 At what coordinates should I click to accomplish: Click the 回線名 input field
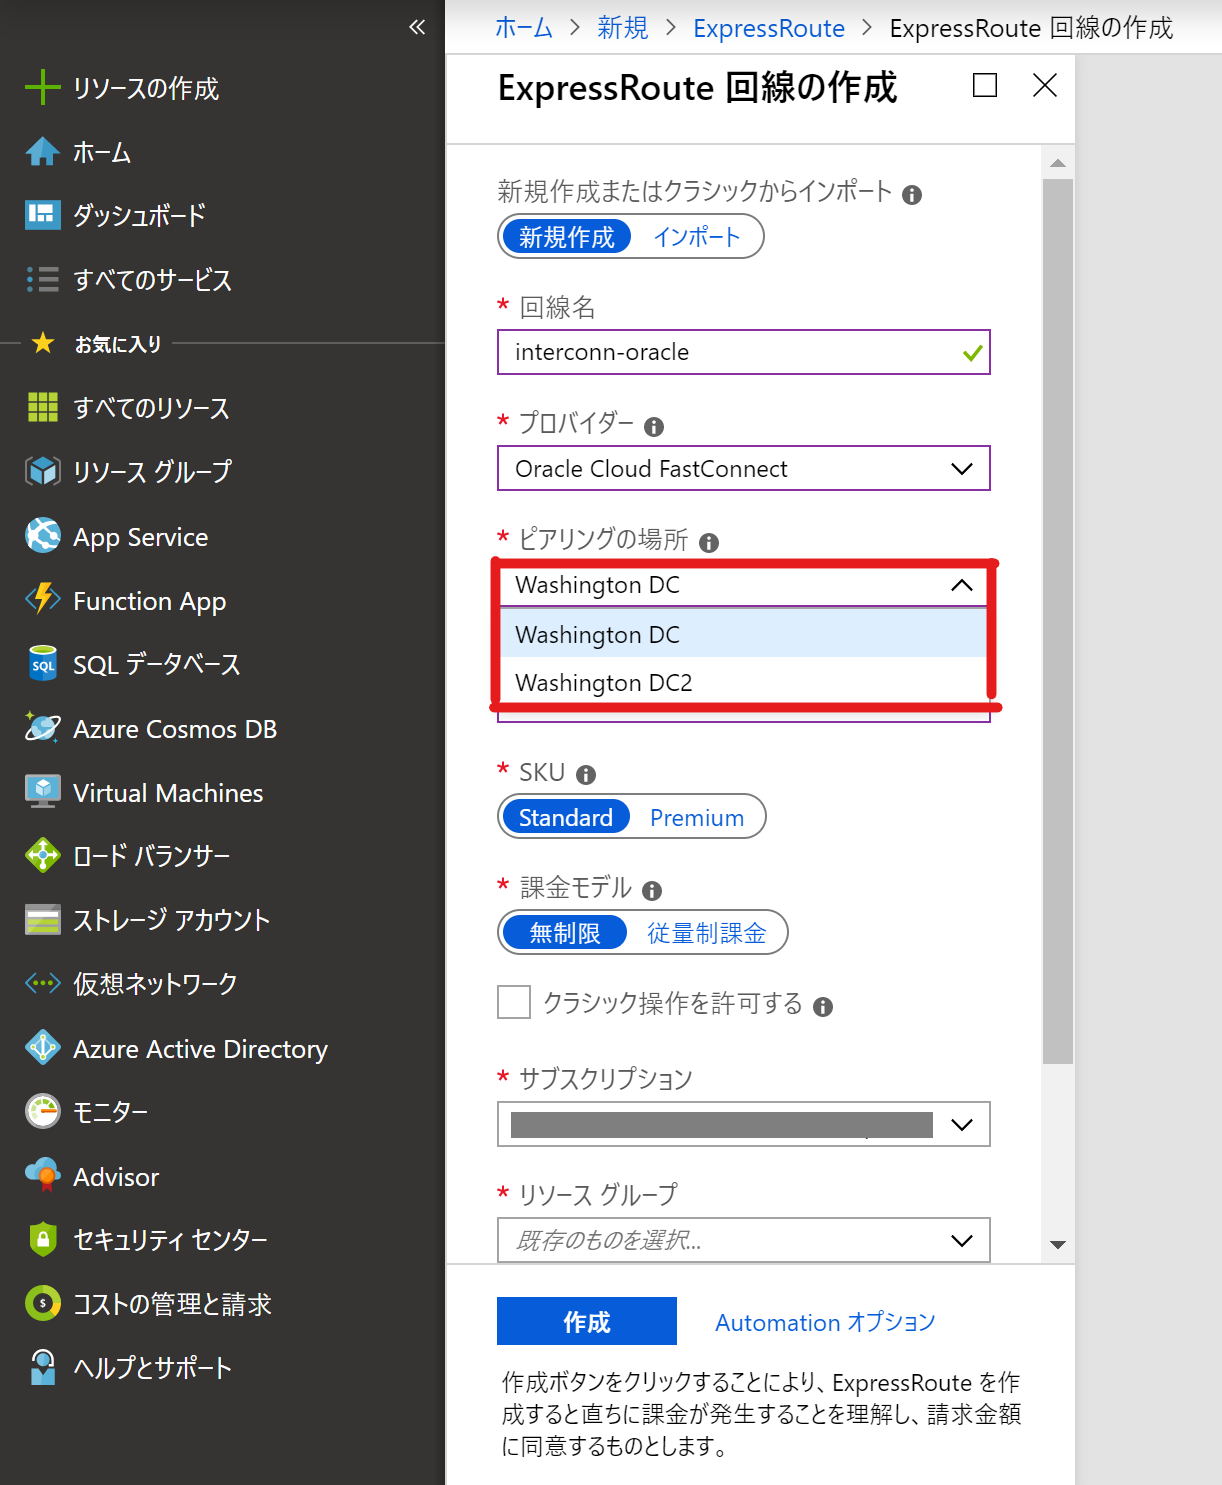735,352
